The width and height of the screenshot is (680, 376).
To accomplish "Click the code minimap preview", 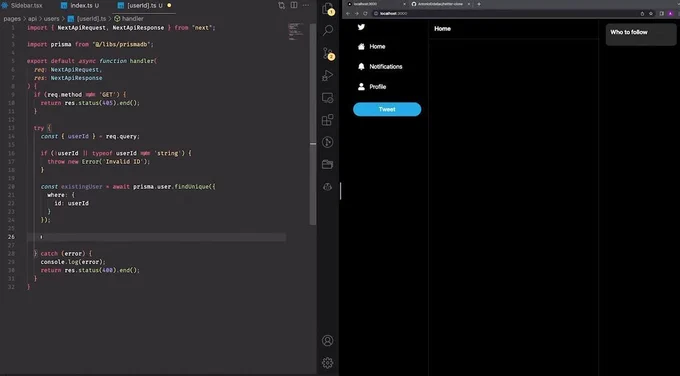I will [296, 31].
